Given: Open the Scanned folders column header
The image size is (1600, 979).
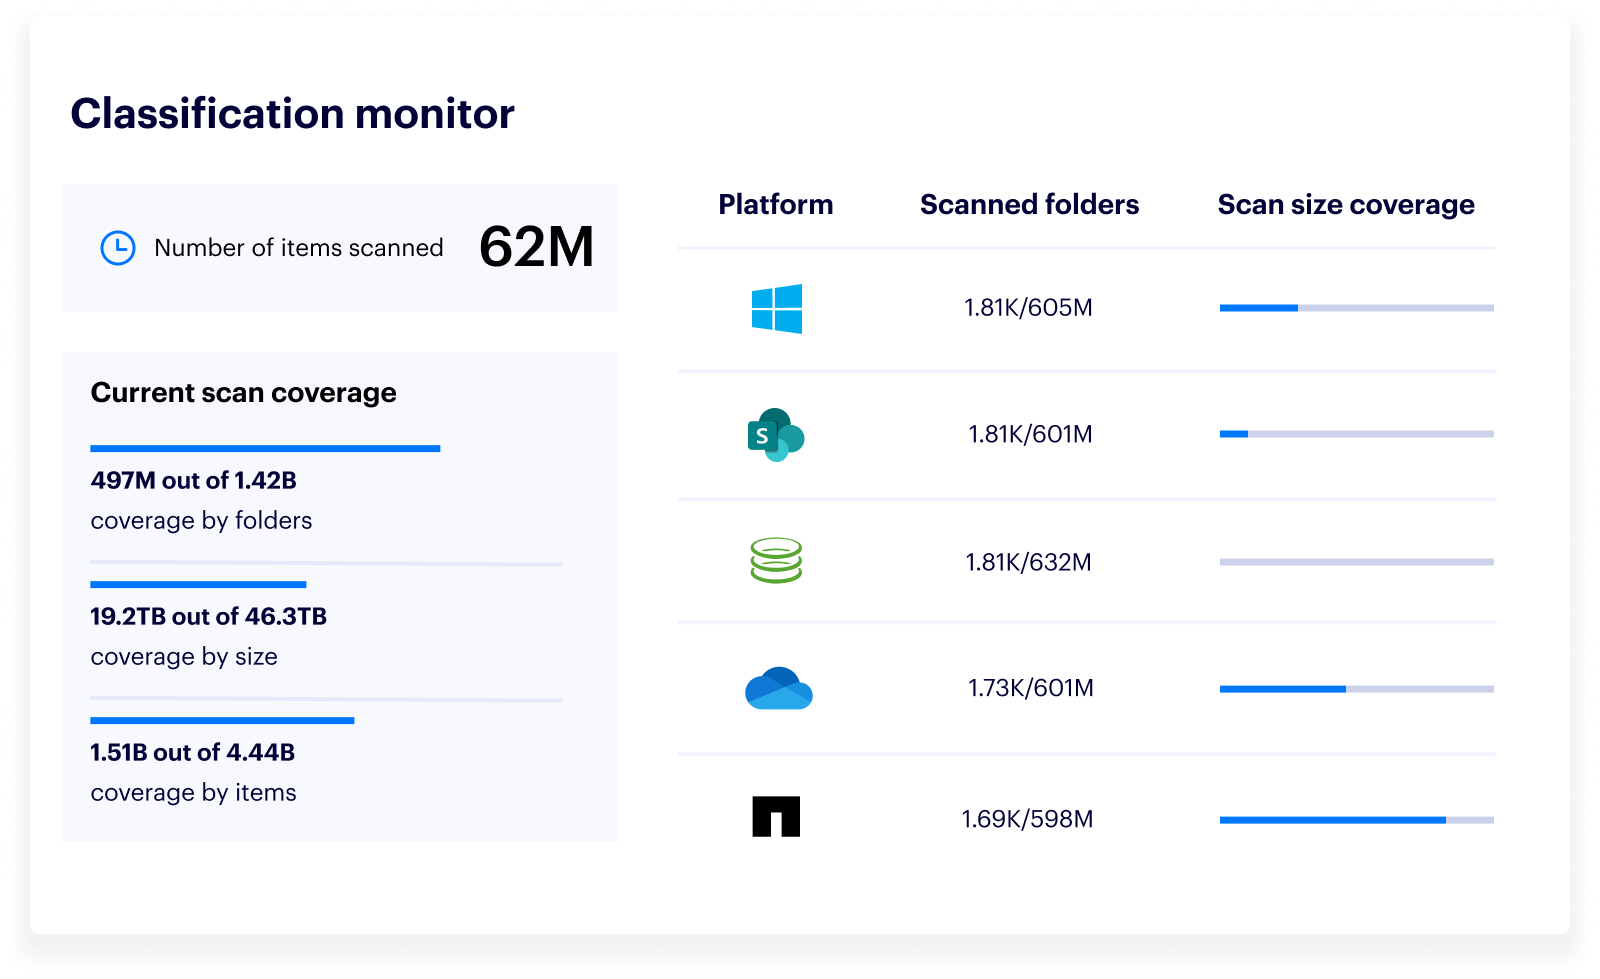Looking at the screenshot, I should (x=1029, y=204).
